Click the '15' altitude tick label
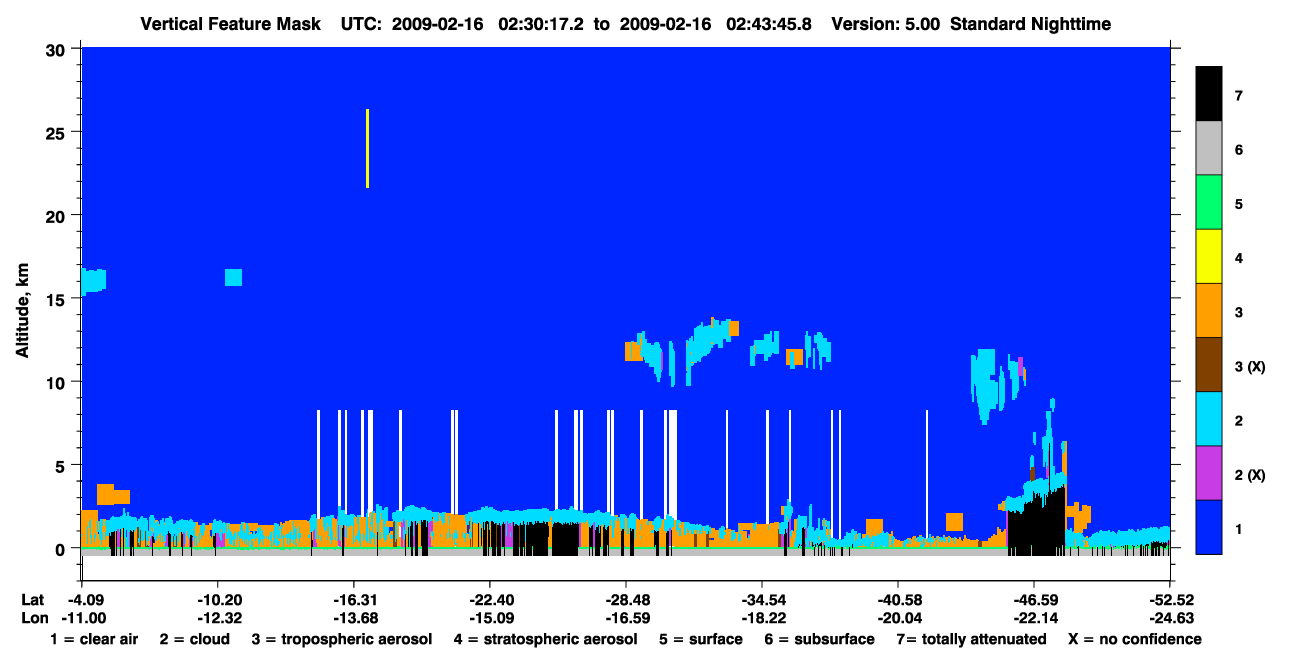Image resolution: width=1300 pixels, height=667 pixels. tap(58, 299)
